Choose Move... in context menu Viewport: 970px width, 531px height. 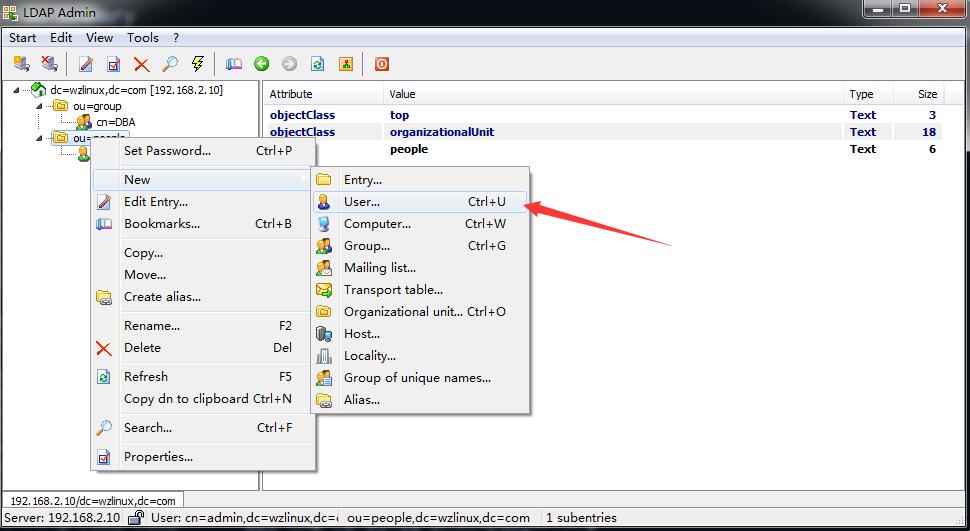click(203, 275)
